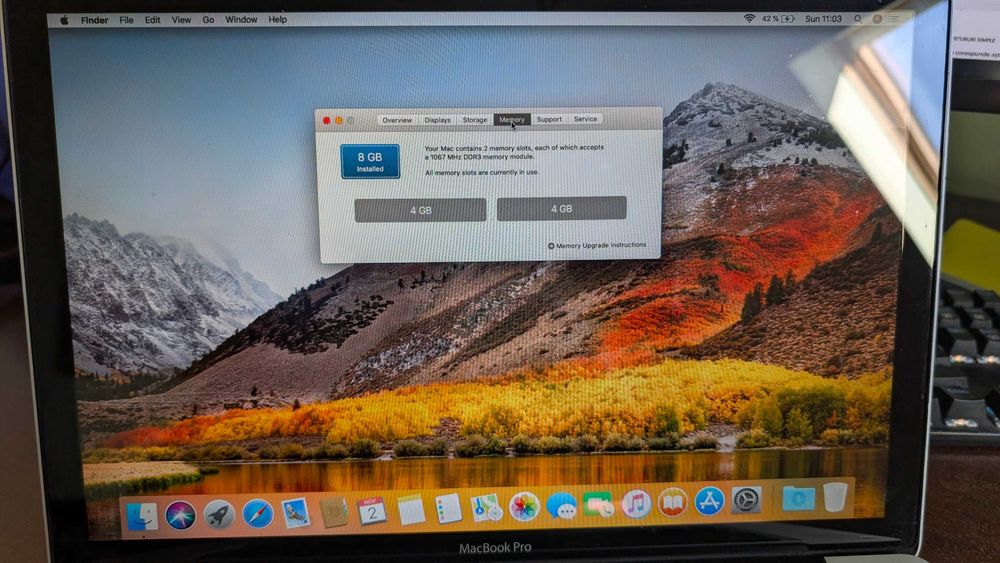1000x563 pixels.
Task: Open iBooks icon in the Dock
Action: pos(673,502)
